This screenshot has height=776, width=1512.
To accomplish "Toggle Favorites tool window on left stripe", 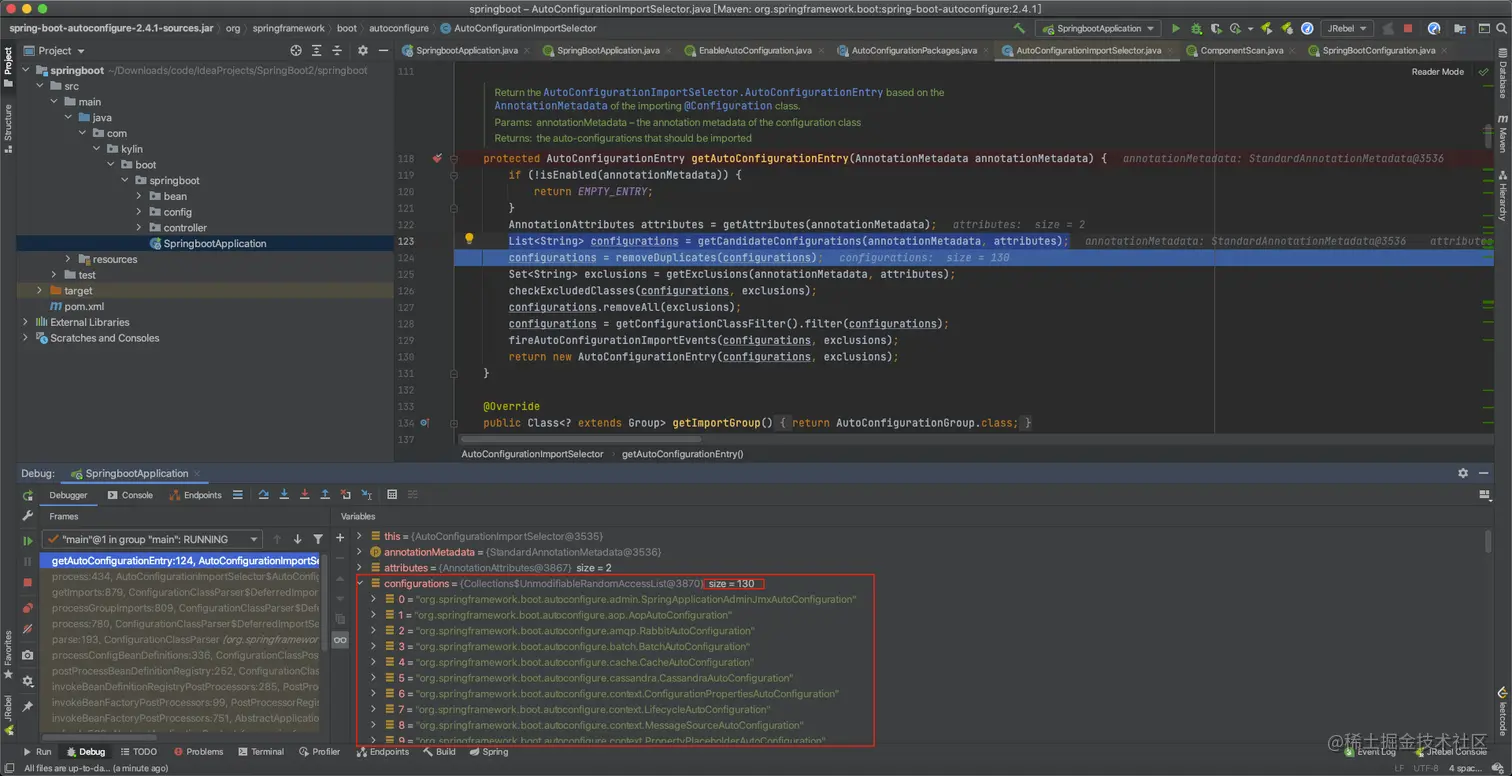I will click(8, 653).
